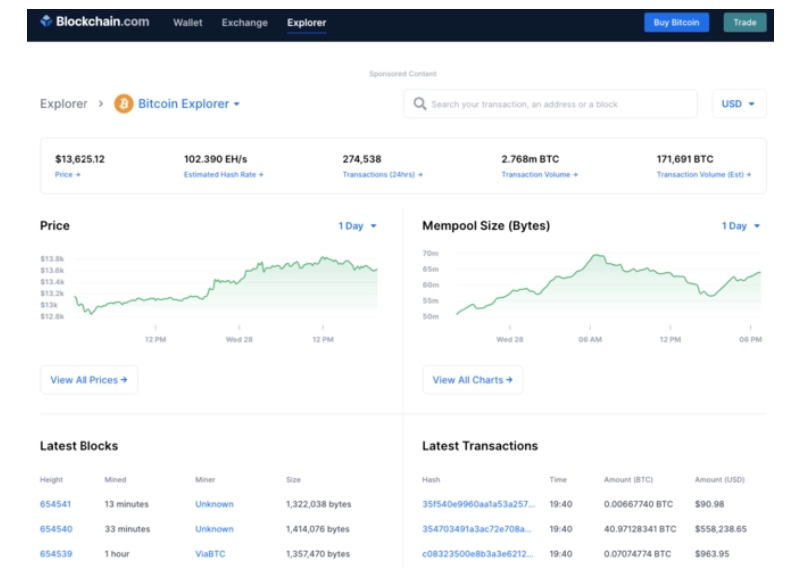Open the Price stat link
This screenshot has height=582, width=809.
[68, 174]
